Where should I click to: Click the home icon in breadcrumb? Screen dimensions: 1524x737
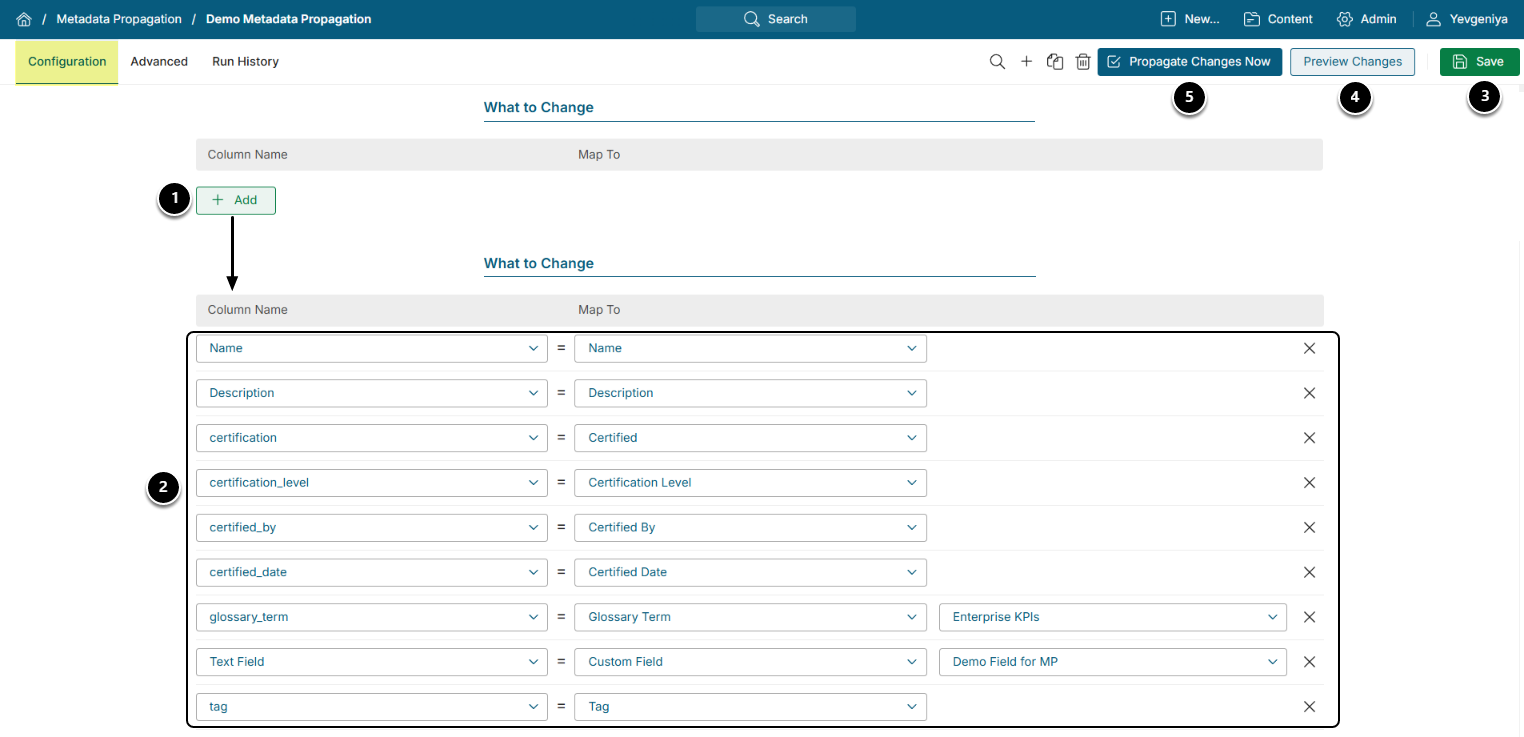[24, 19]
